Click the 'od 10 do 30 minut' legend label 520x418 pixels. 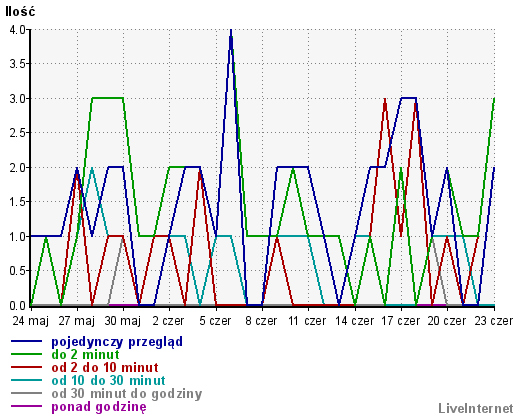108,381
